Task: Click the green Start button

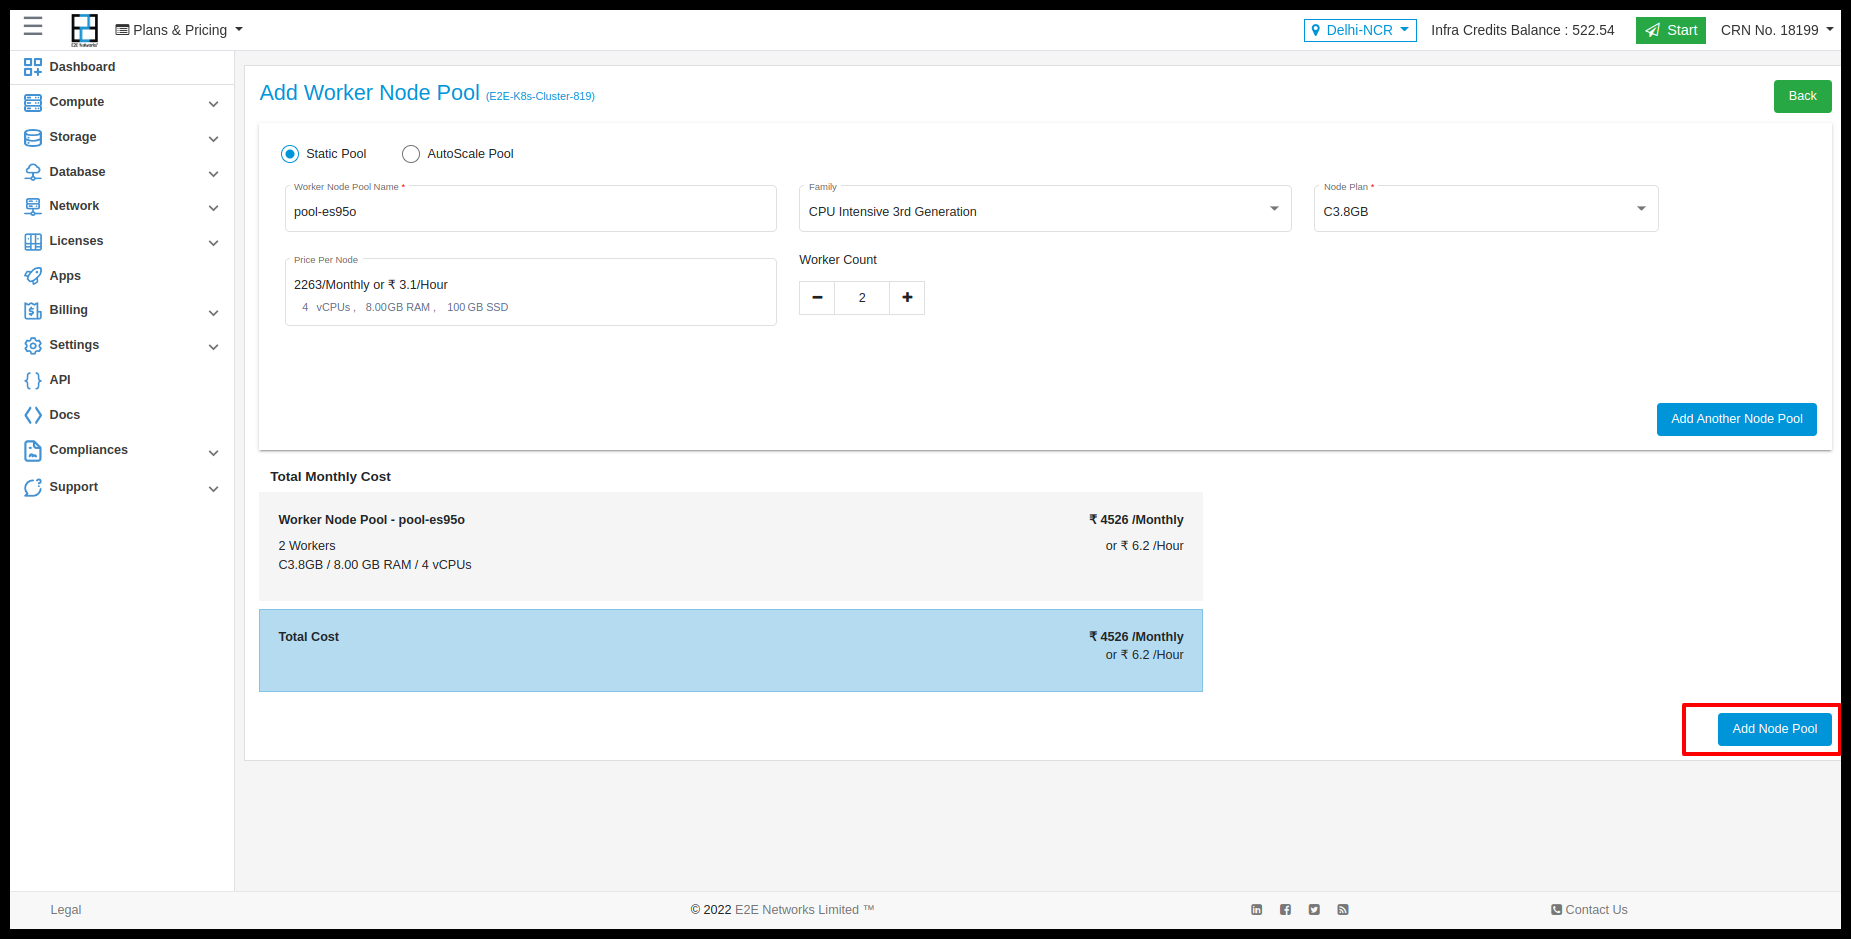Action: pos(1670,30)
